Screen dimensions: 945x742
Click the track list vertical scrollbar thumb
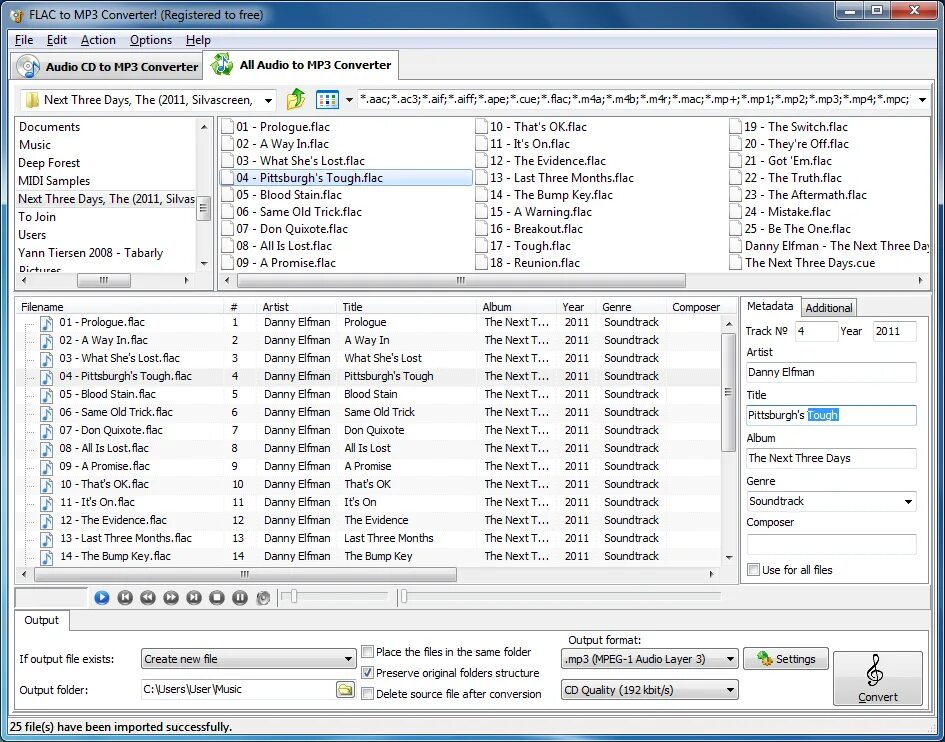729,392
